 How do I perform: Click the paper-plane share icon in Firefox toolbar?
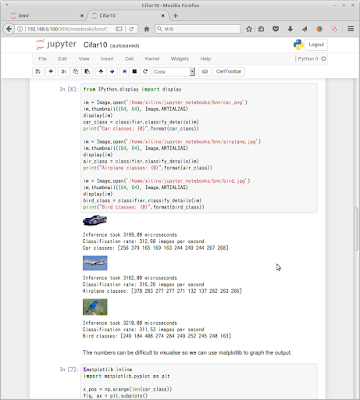(305, 29)
